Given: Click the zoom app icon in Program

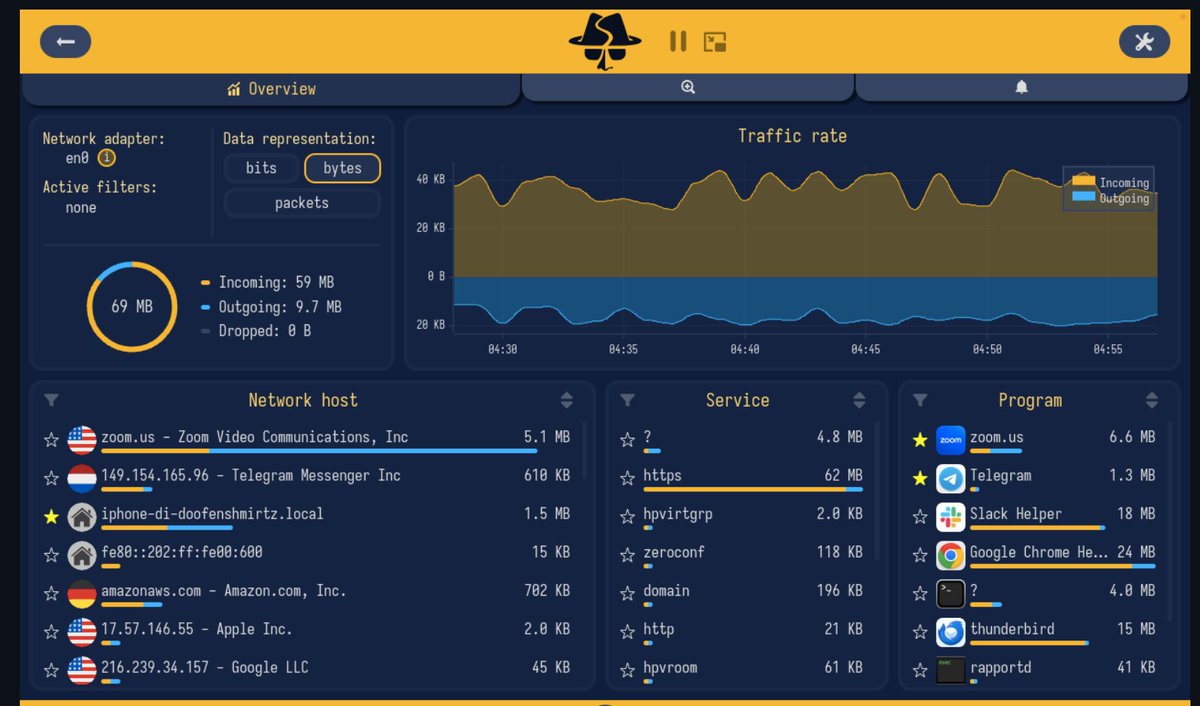Looking at the screenshot, I should 950,440.
